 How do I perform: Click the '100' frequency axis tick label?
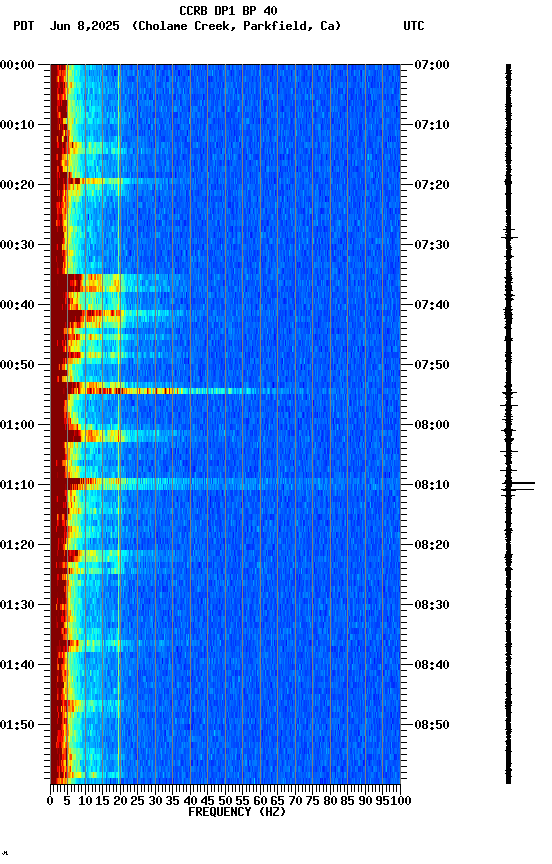[401, 802]
